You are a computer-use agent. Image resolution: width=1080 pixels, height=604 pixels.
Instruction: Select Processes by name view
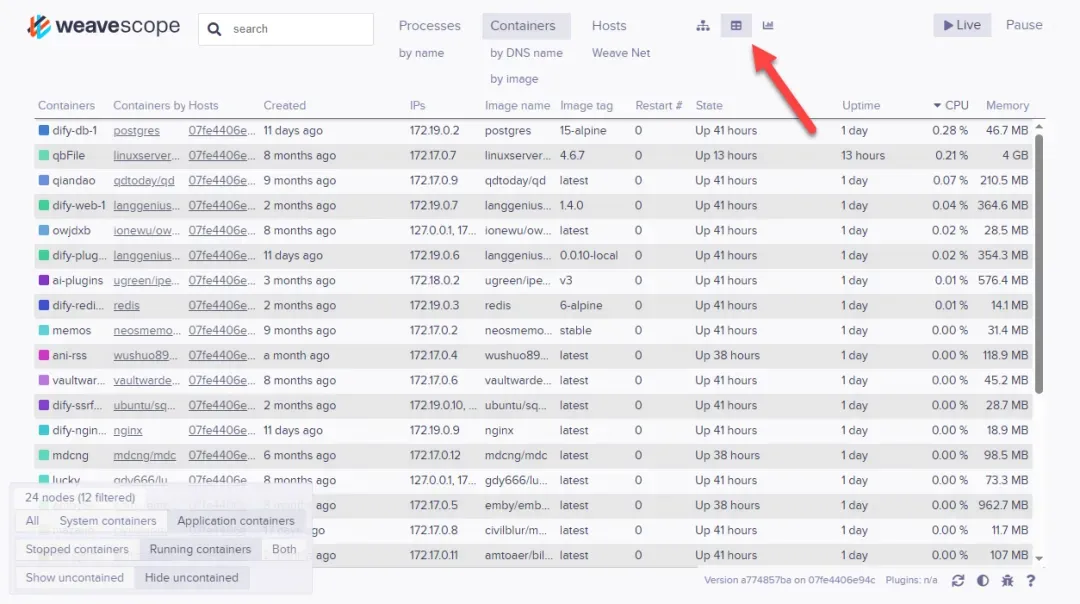[x=422, y=53]
